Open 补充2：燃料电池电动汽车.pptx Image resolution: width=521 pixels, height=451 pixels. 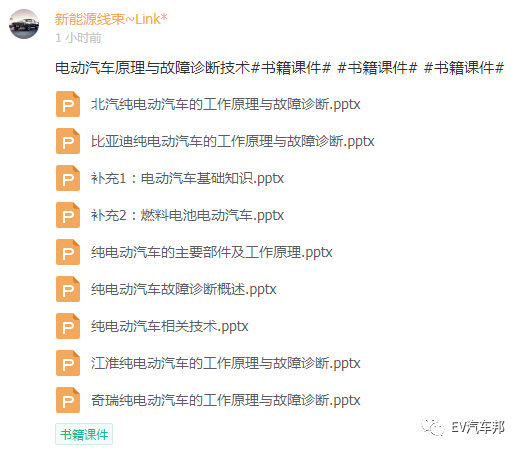(187, 215)
